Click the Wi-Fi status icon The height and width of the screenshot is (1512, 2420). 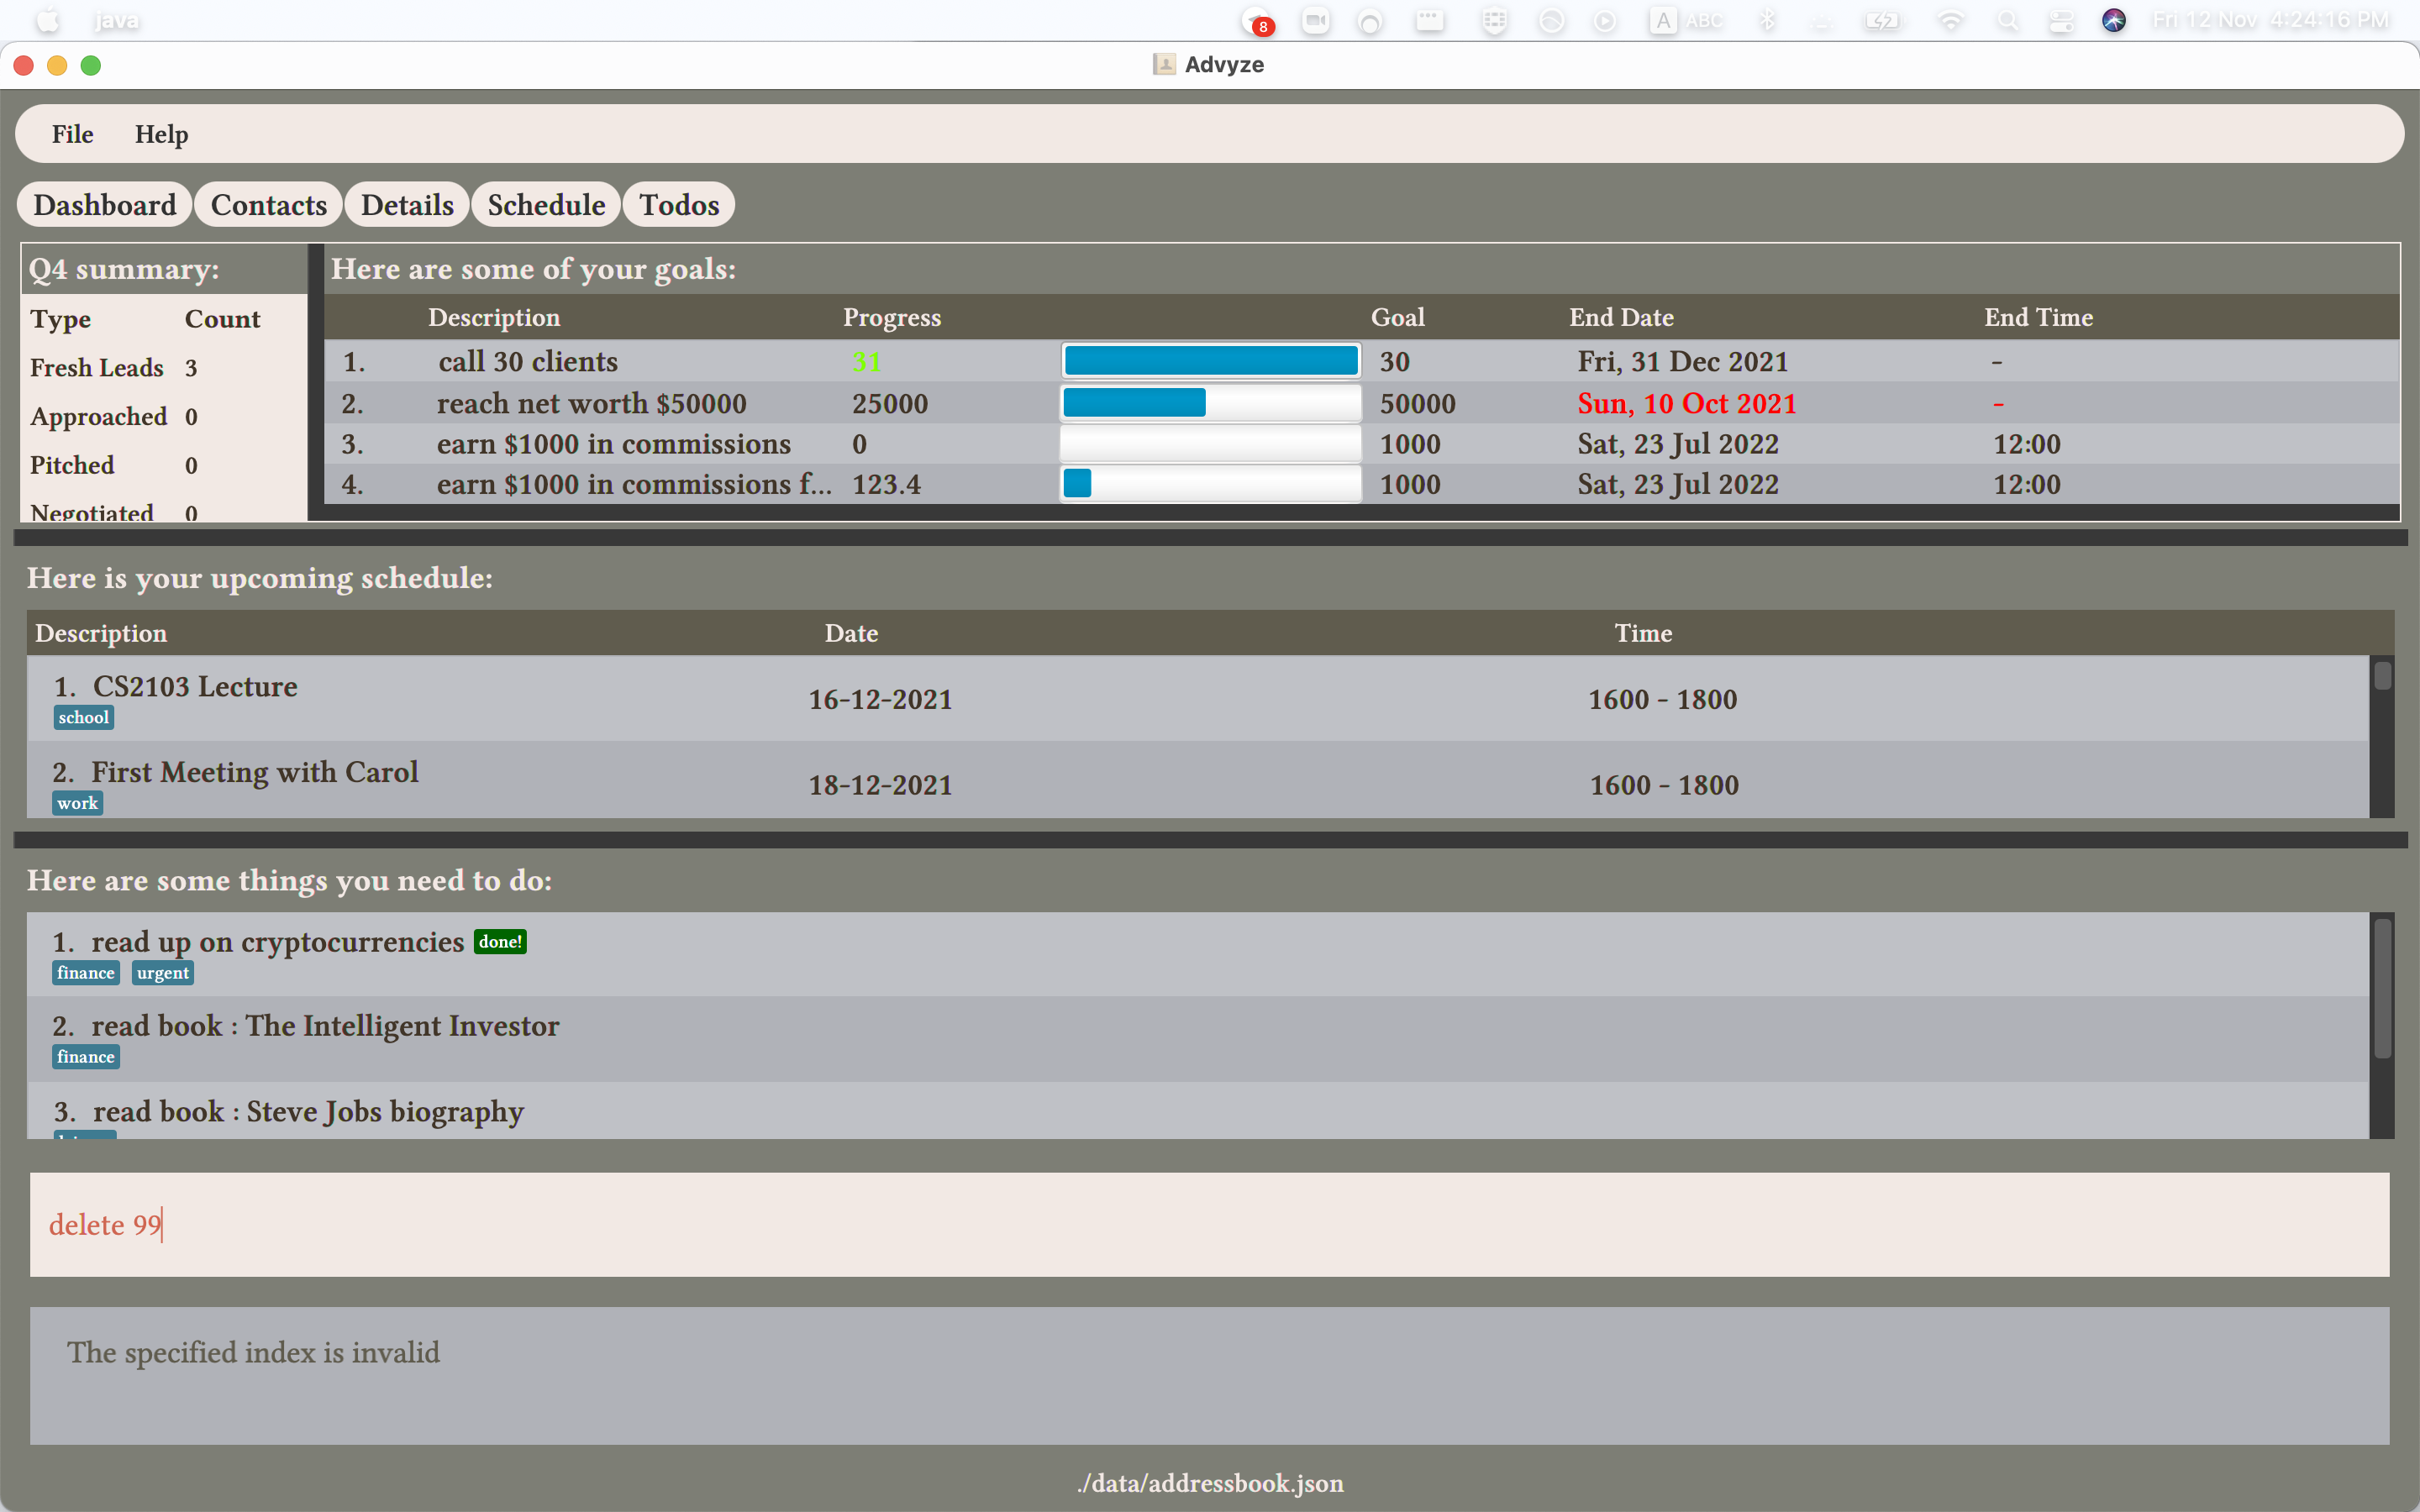click(1950, 21)
